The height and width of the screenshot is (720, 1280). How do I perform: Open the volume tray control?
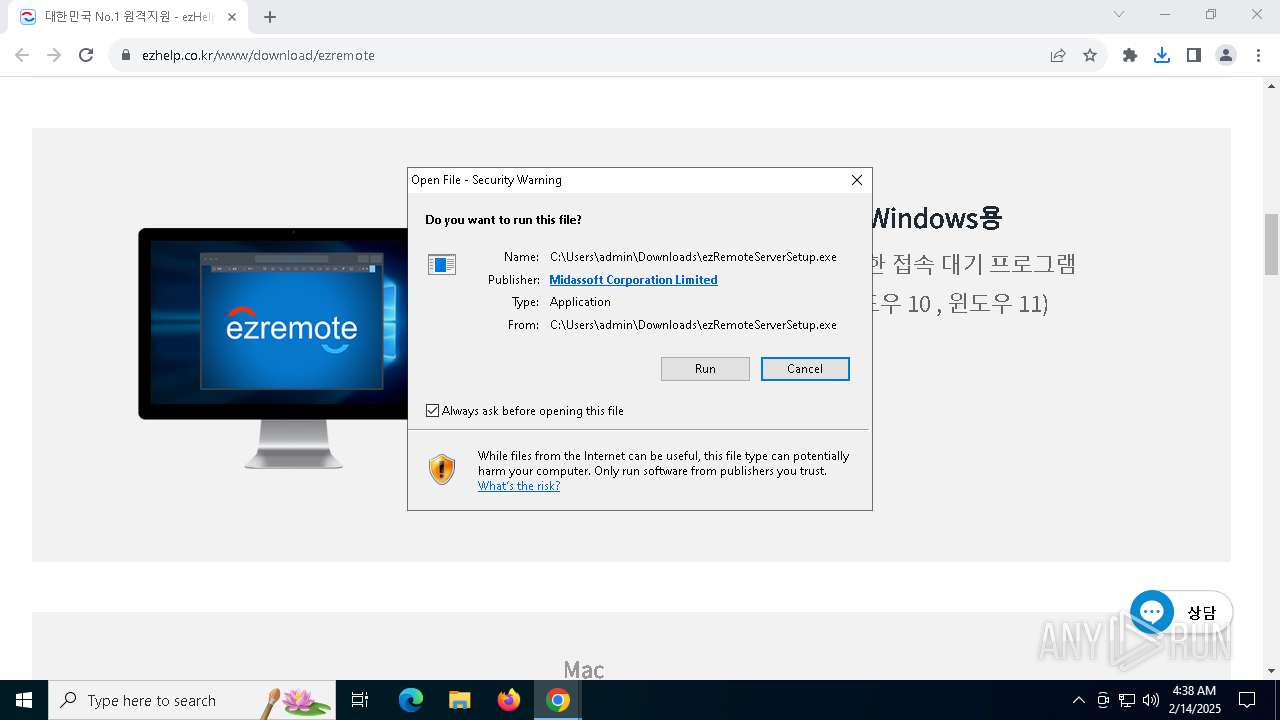(1151, 700)
